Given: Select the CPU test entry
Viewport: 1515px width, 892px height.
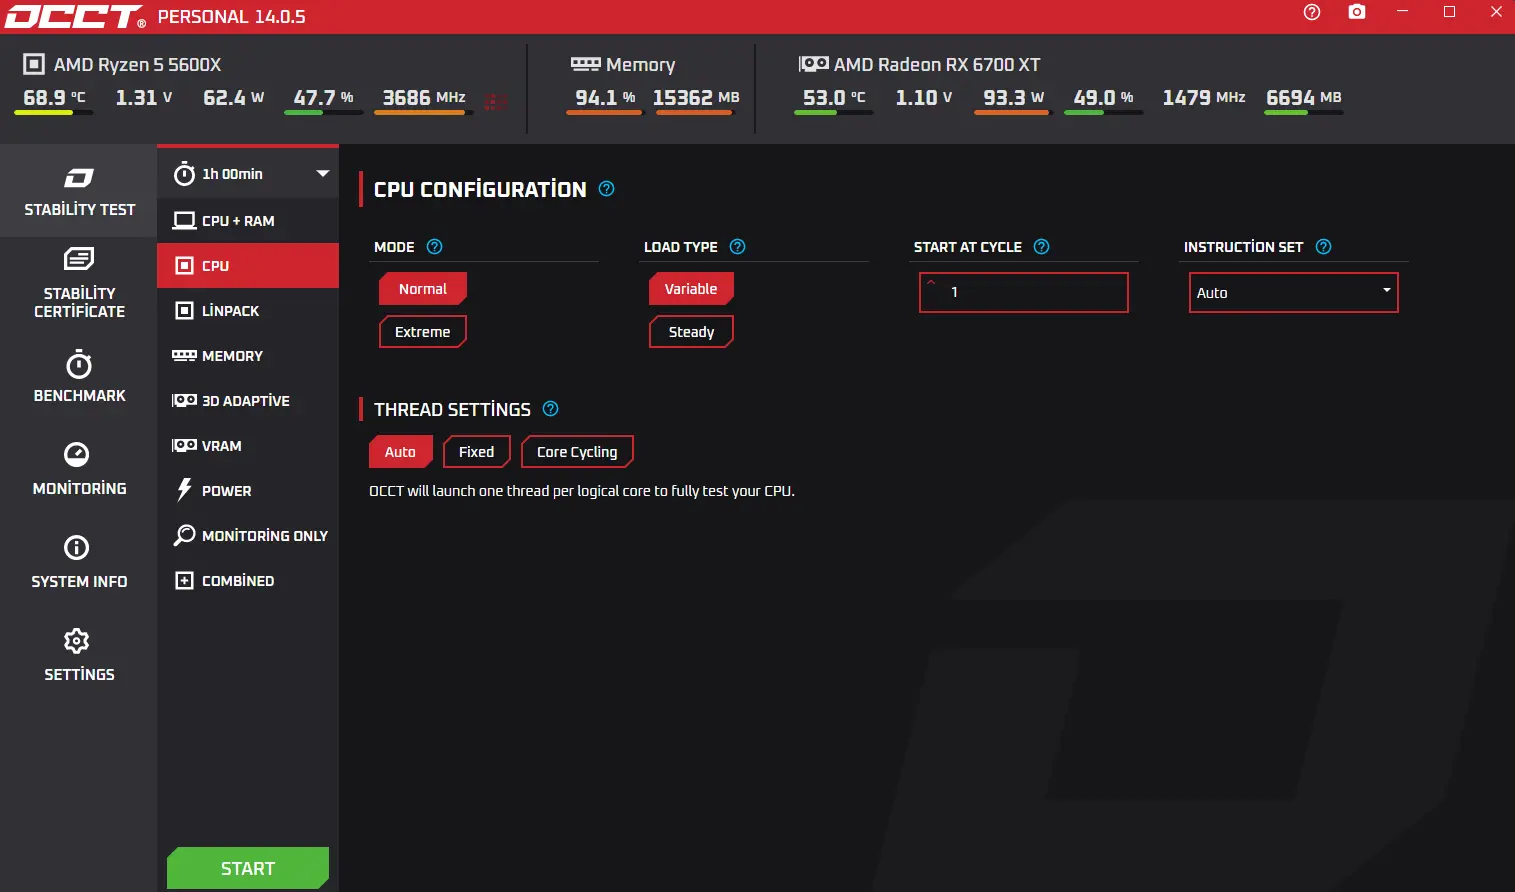Looking at the screenshot, I should tap(248, 265).
